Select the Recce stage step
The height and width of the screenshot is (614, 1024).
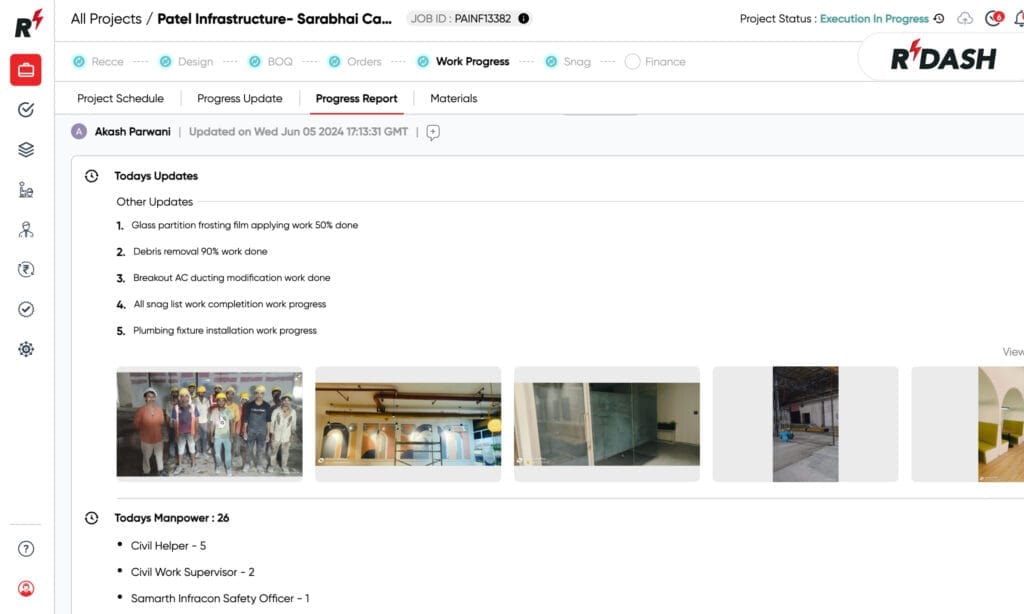pyautogui.click(x=98, y=62)
